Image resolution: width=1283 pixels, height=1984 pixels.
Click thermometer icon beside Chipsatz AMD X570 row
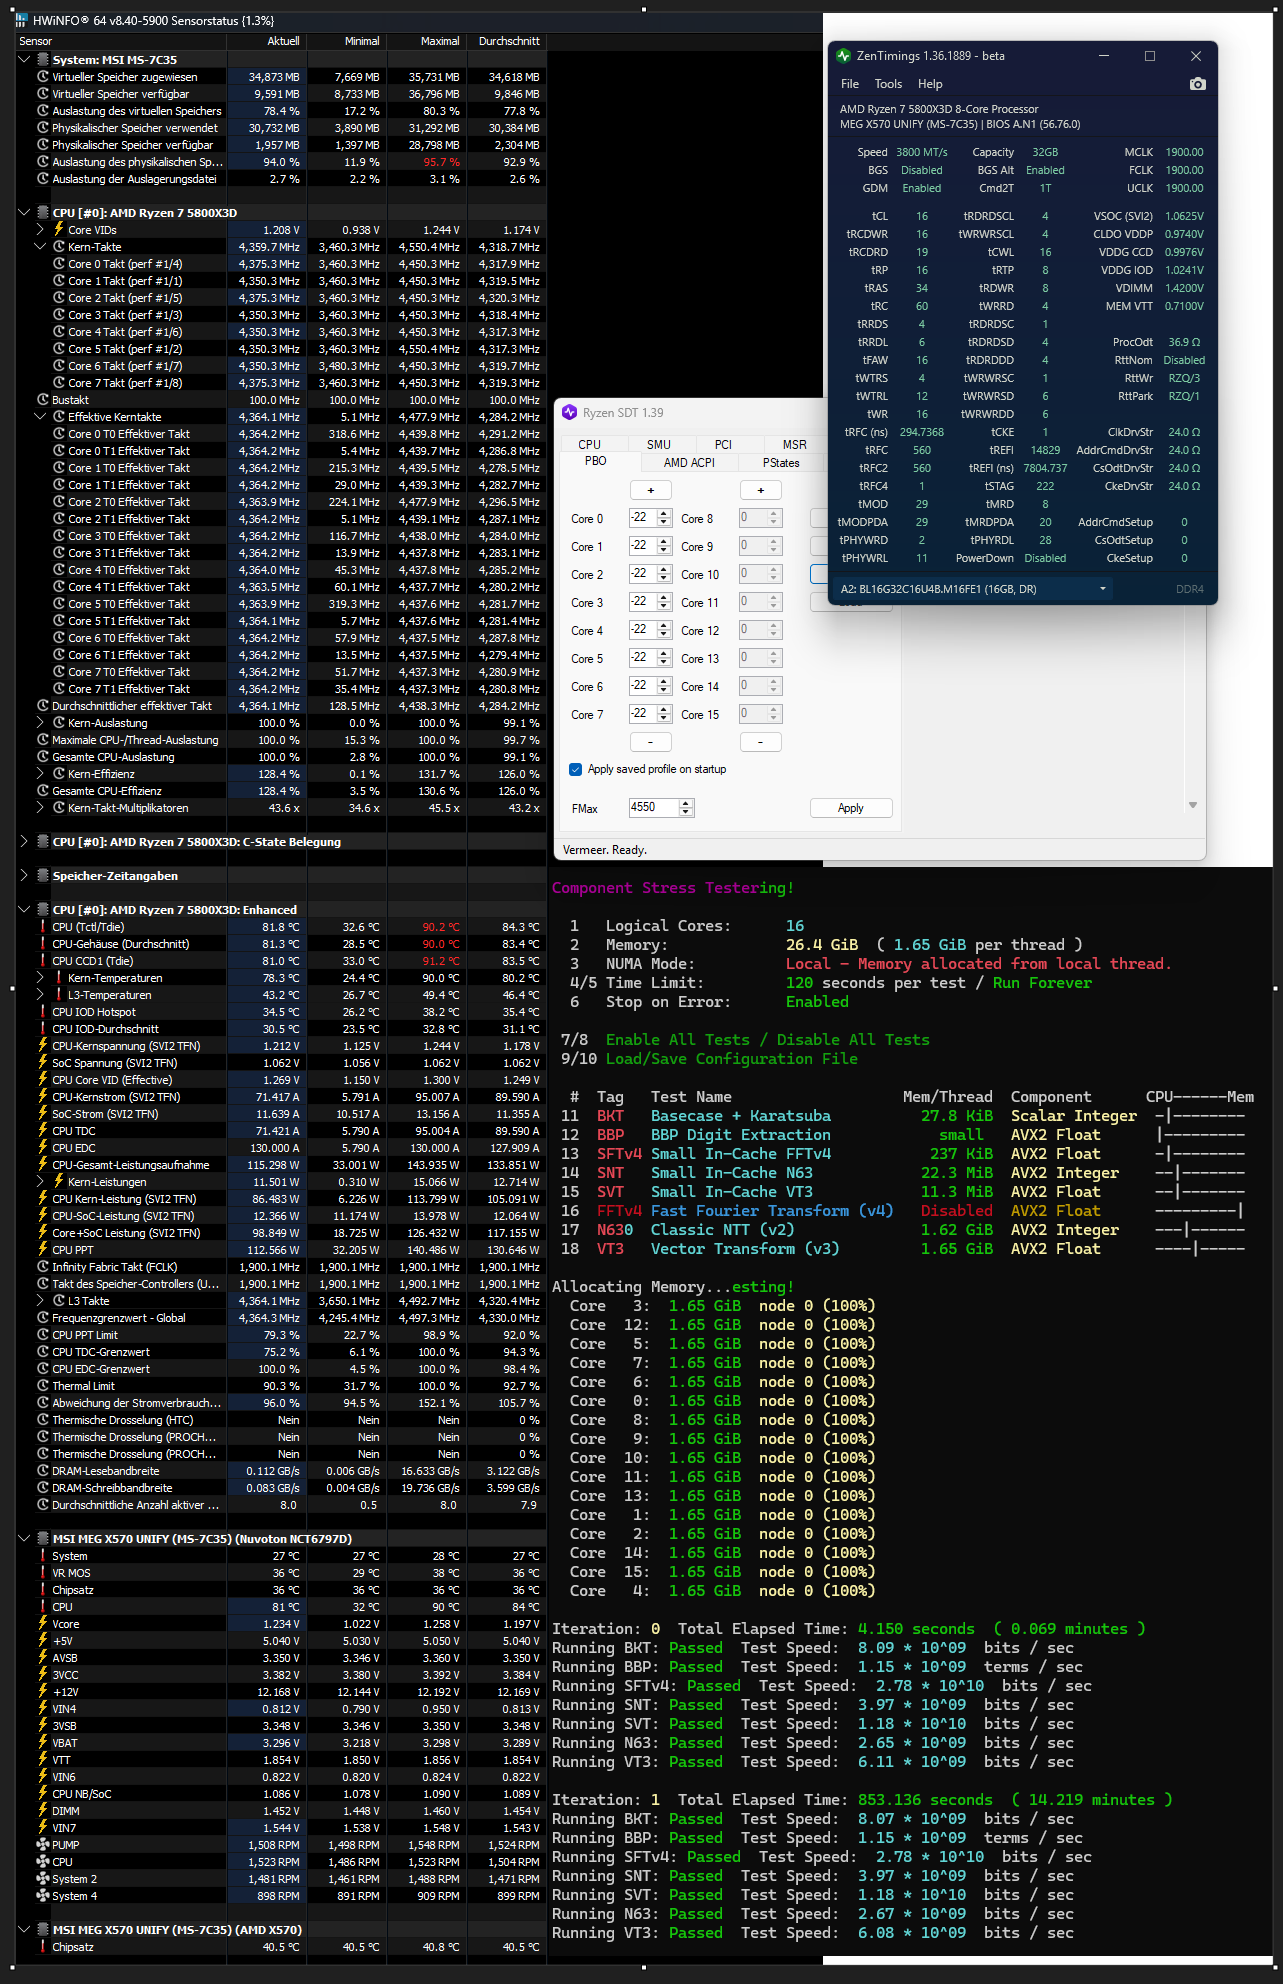pyautogui.click(x=43, y=1947)
